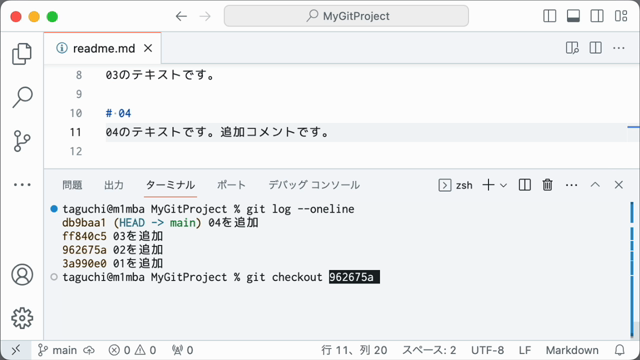Select encoding UTF-8 in status bar

(x=487, y=350)
